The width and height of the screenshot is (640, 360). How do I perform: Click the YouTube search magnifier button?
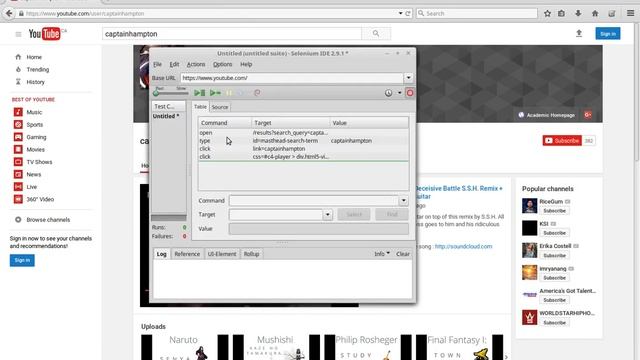click(376, 33)
